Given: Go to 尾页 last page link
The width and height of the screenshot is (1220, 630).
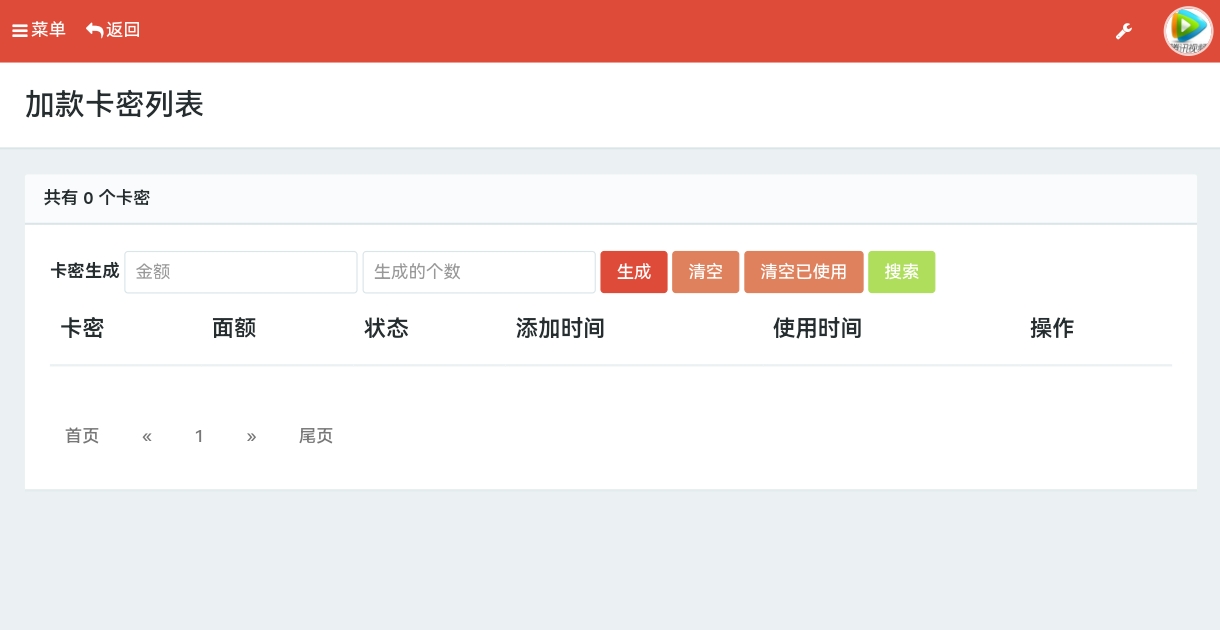Looking at the screenshot, I should (x=316, y=436).
